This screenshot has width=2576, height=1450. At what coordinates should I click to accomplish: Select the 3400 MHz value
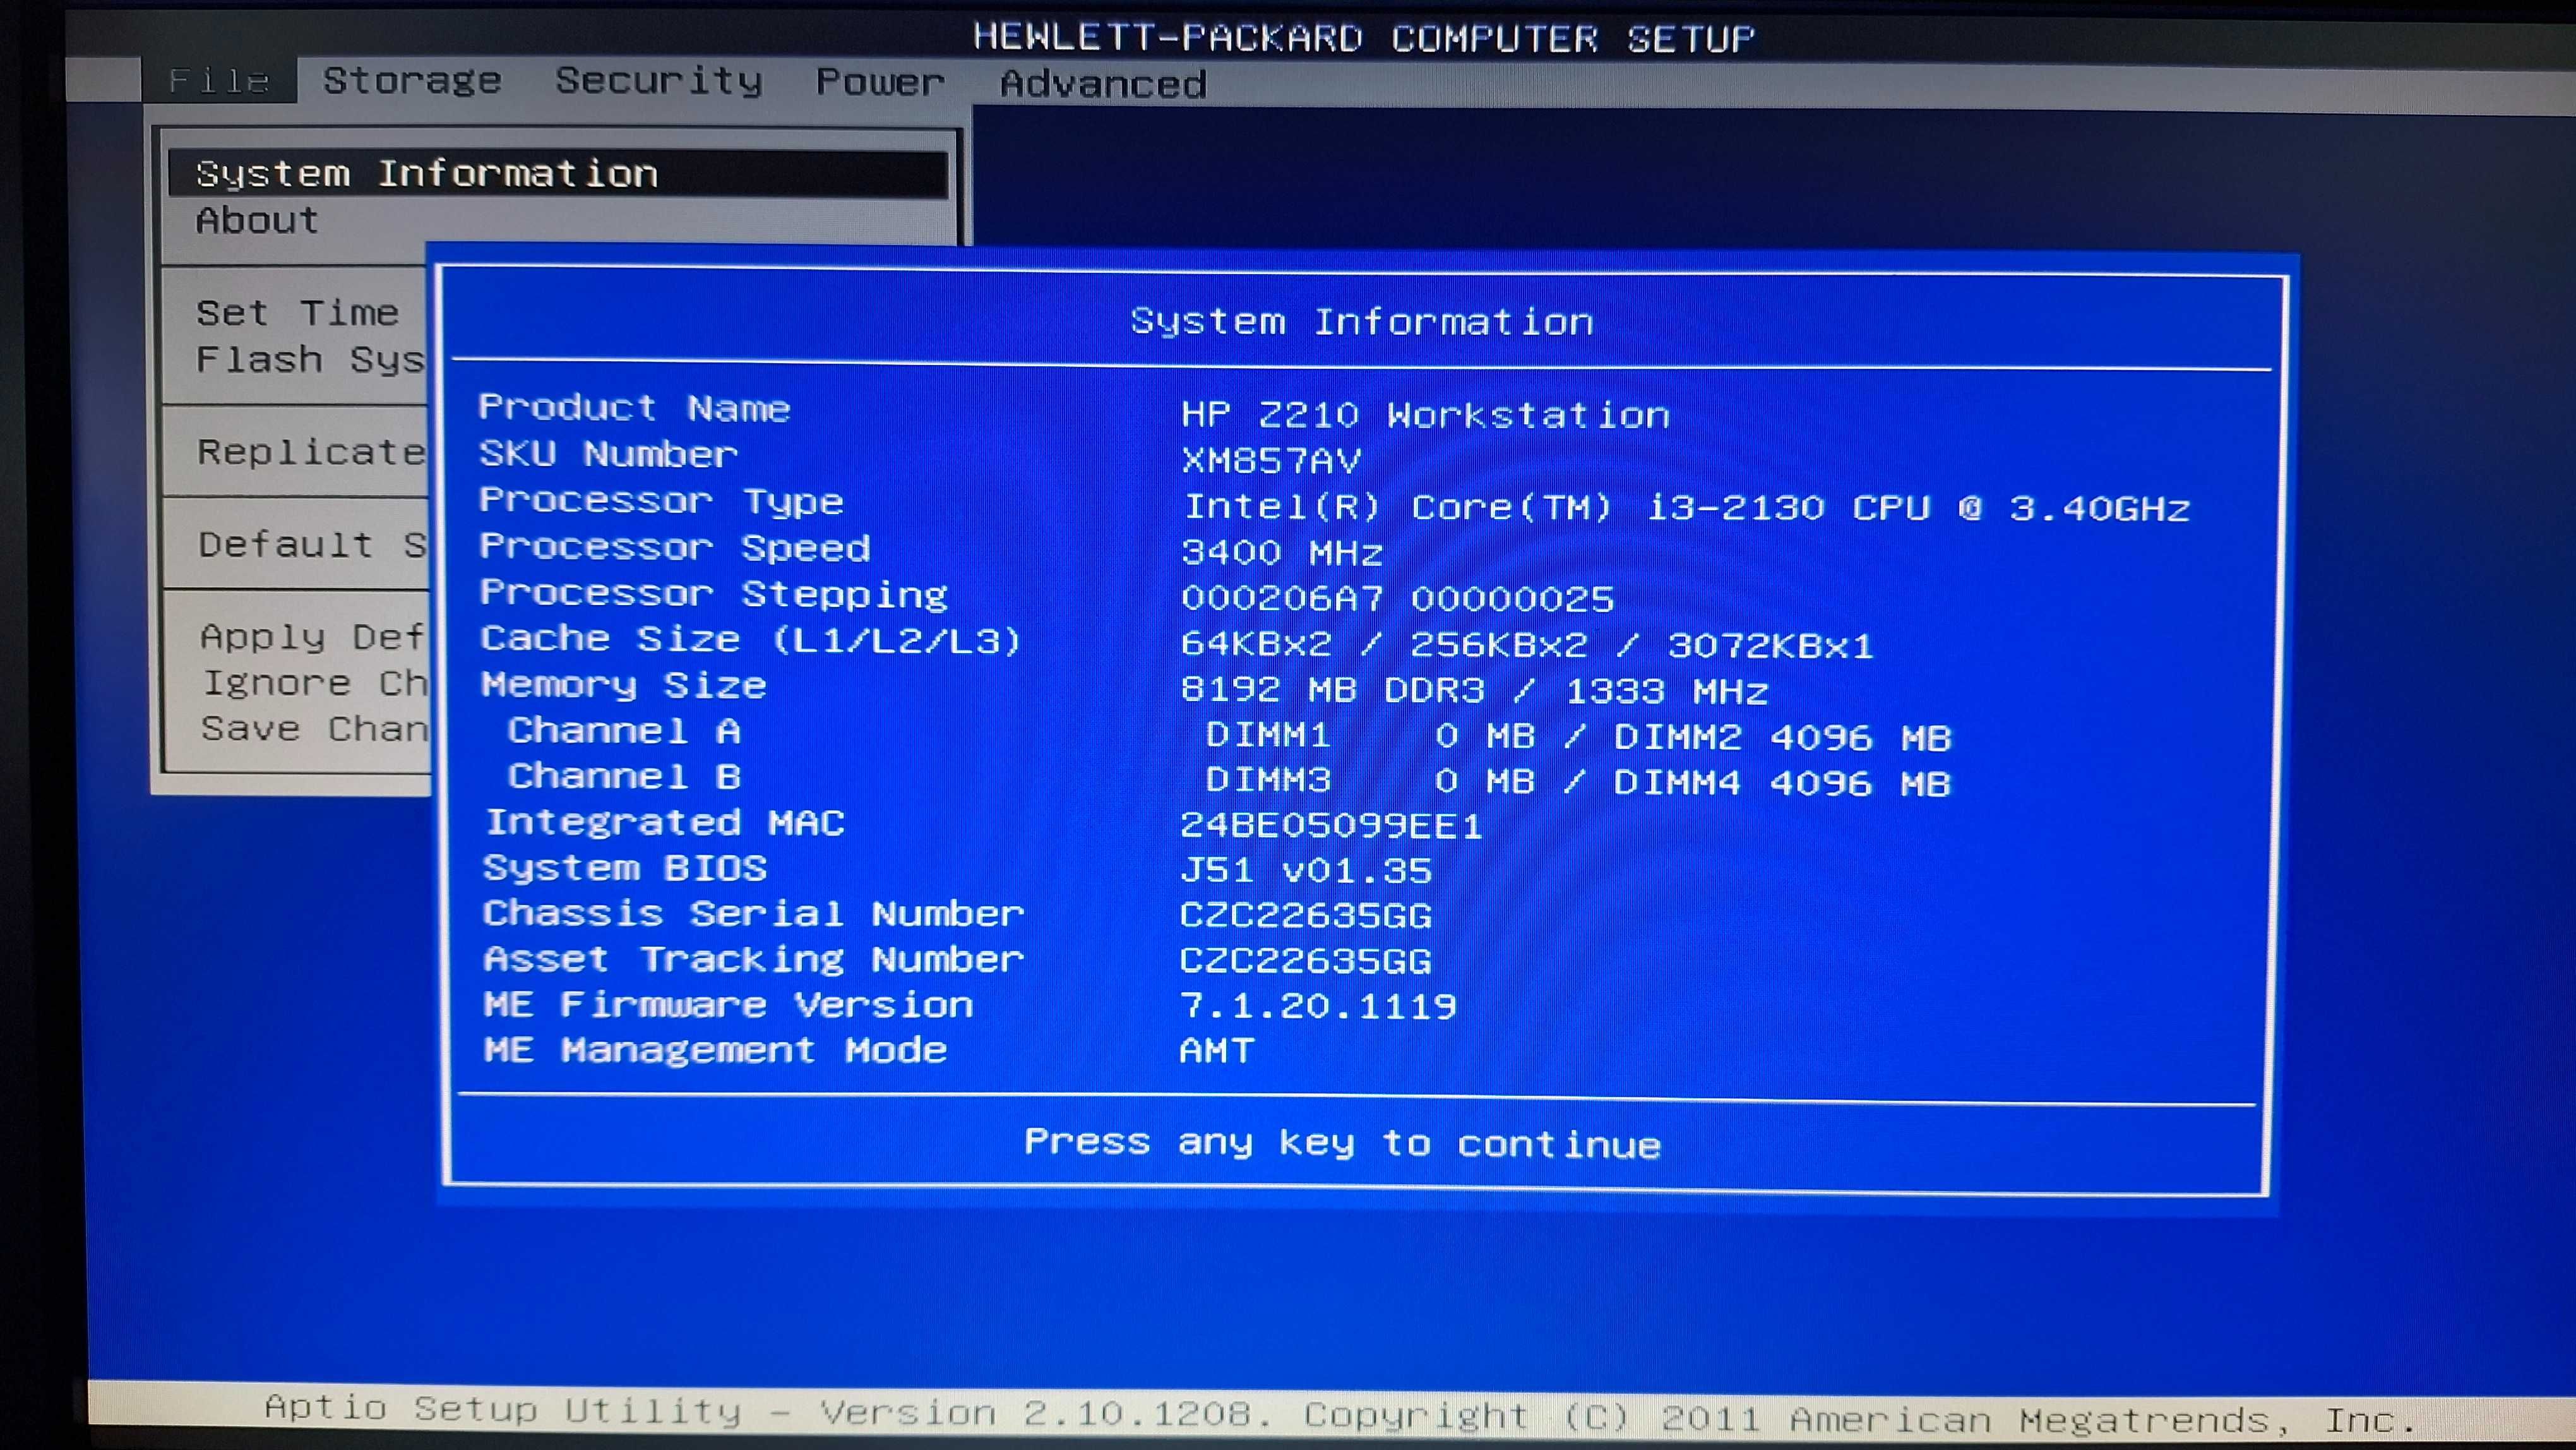tap(1282, 553)
